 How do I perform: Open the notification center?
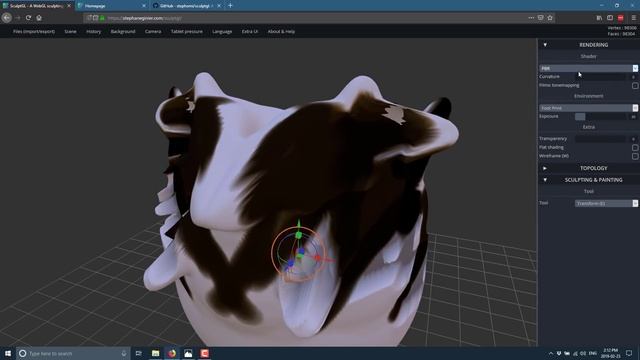[x=629, y=353]
